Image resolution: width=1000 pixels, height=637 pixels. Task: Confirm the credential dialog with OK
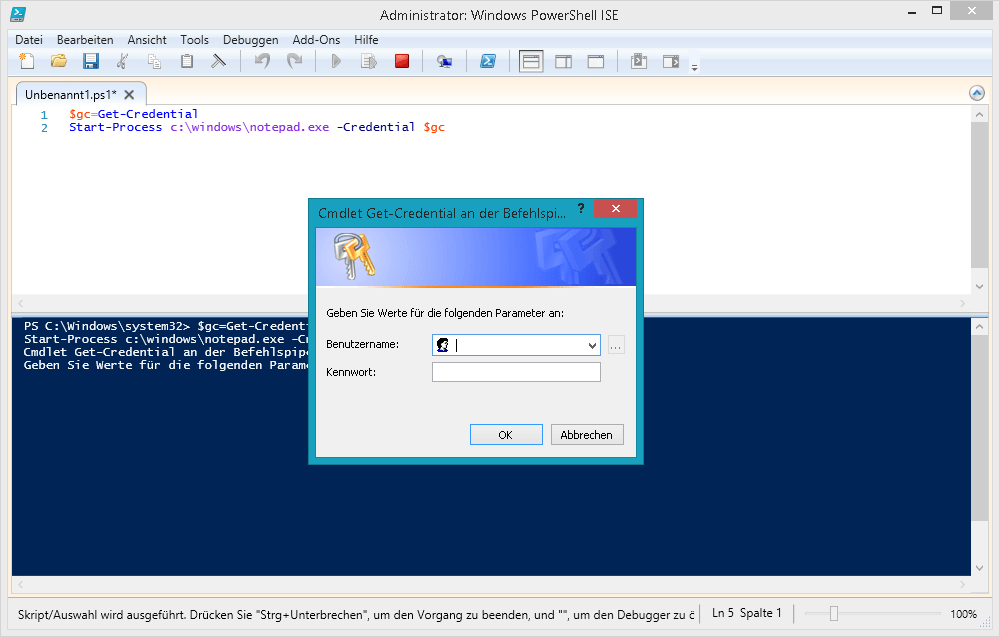click(x=506, y=434)
